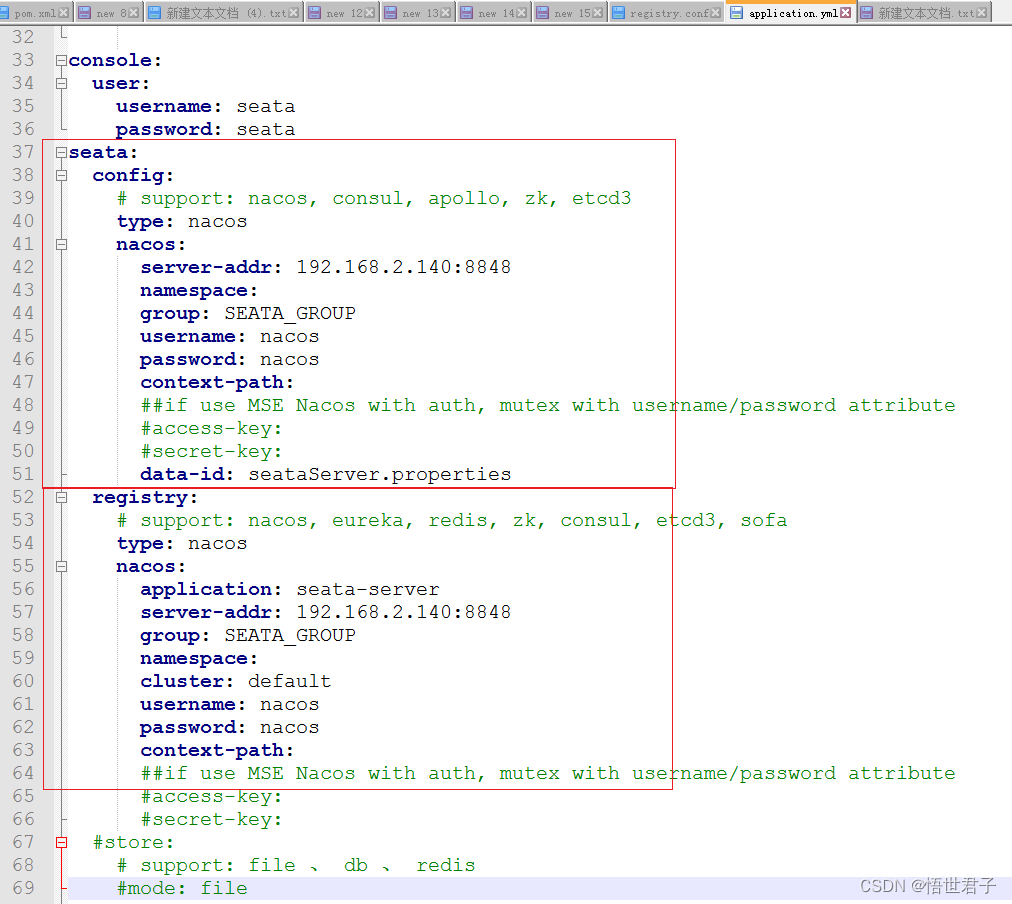Image resolution: width=1012 pixels, height=904 pixels.
Task: Collapse the nacos: block on line 55
Action: 61,567
